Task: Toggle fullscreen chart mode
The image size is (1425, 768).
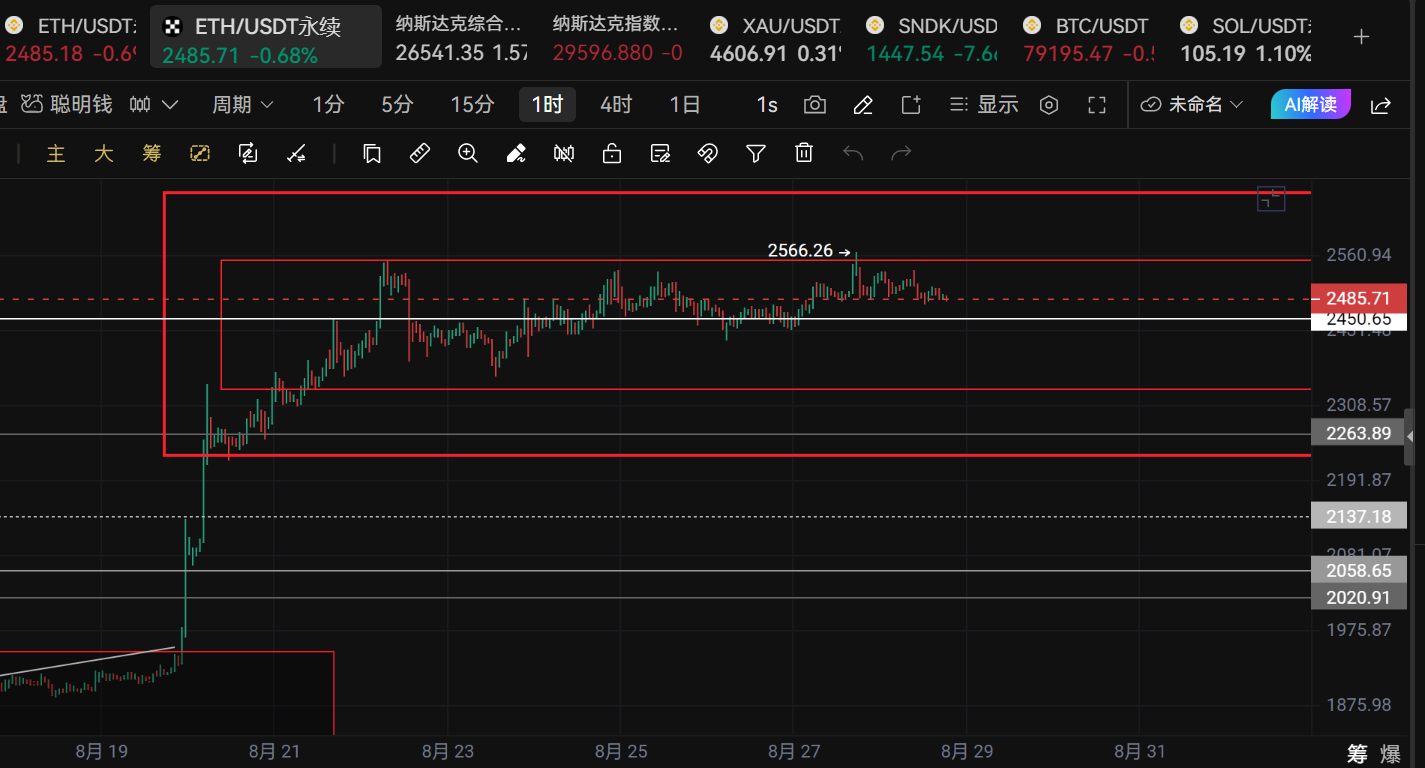Action: pos(1096,104)
